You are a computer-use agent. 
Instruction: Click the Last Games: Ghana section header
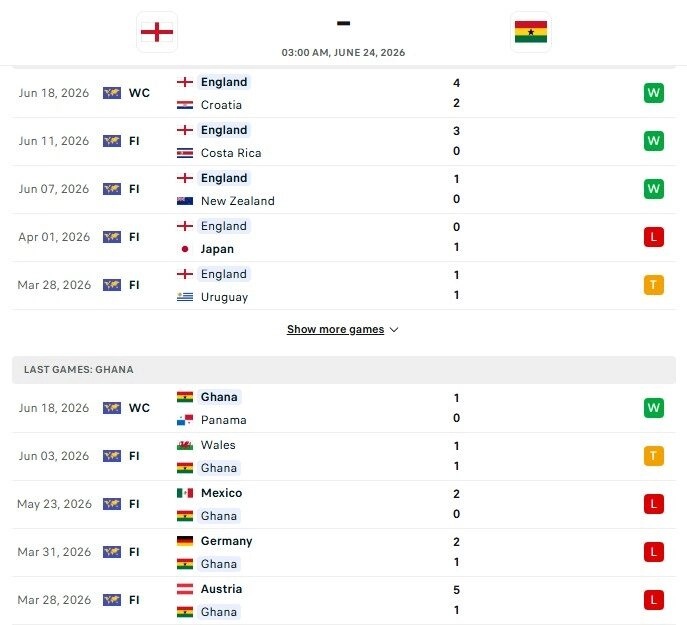tap(344, 369)
